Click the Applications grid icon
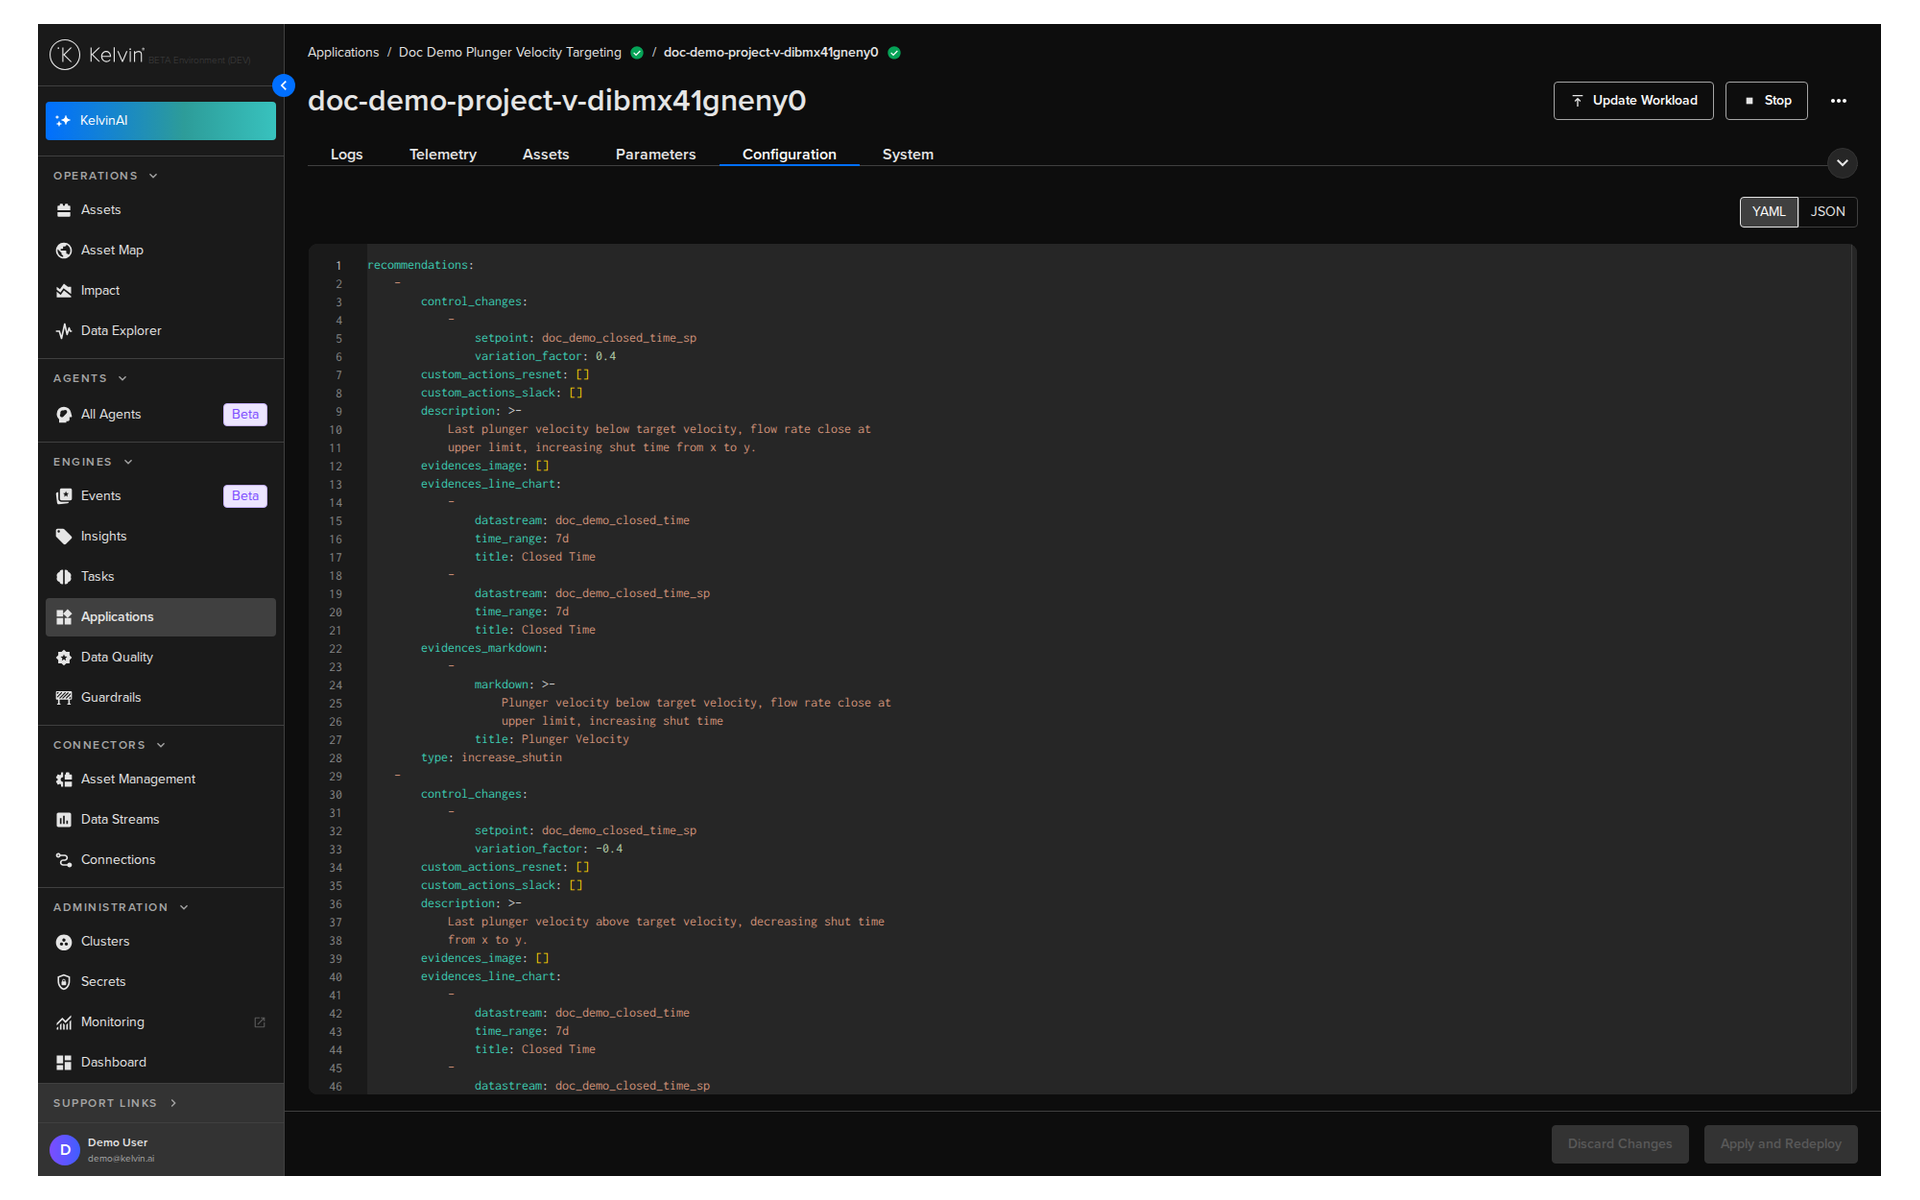The width and height of the screenshot is (1920, 1200). [64, 617]
